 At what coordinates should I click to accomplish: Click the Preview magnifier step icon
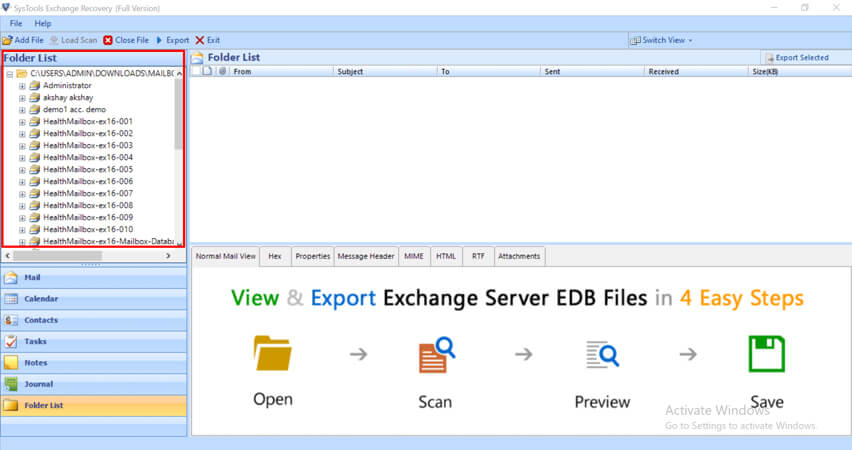pyautogui.click(x=602, y=354)
